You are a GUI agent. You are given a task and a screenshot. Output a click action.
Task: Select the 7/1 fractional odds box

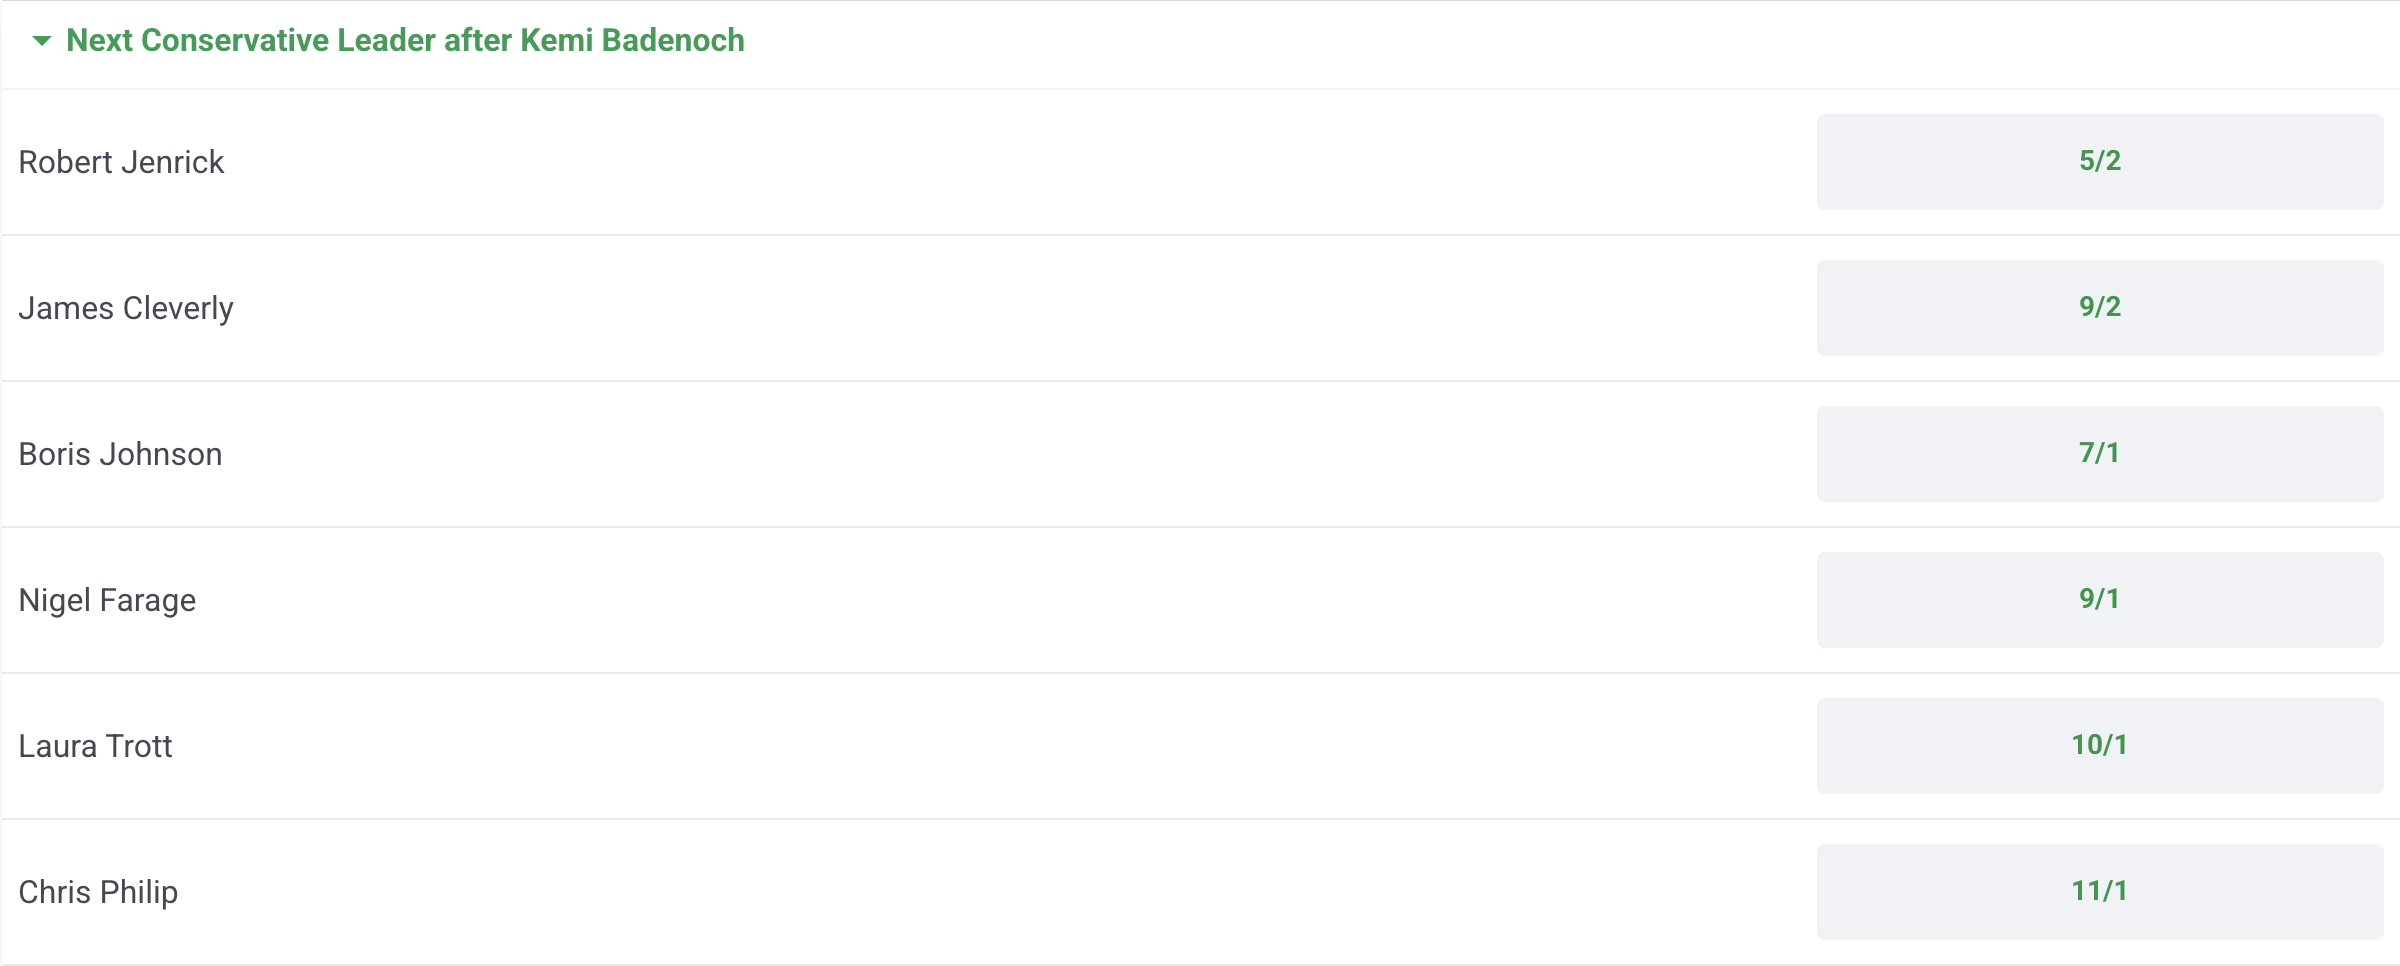pyautogui.click(x=2100, y=454)
